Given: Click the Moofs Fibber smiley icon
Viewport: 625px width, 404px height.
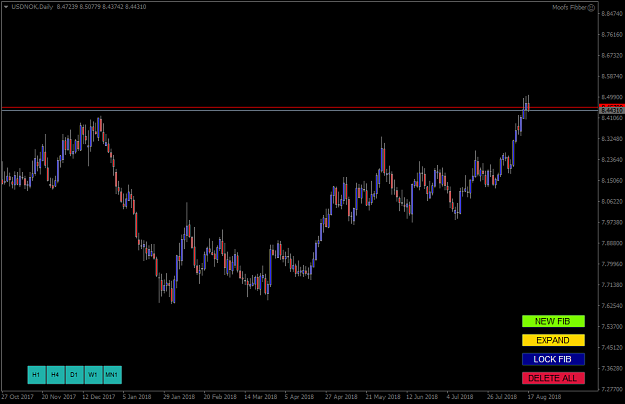Looking at the screenshot, I should pos(592,8).
